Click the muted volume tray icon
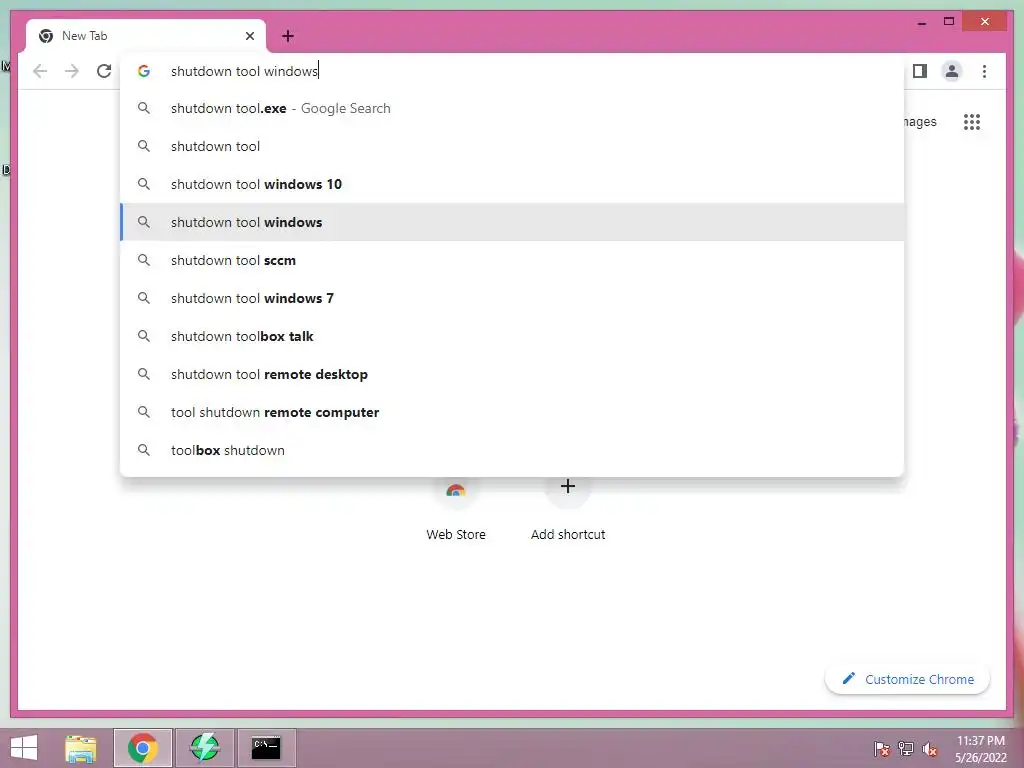This screenshot has width=1024, height=768. [x=930, y=749]
